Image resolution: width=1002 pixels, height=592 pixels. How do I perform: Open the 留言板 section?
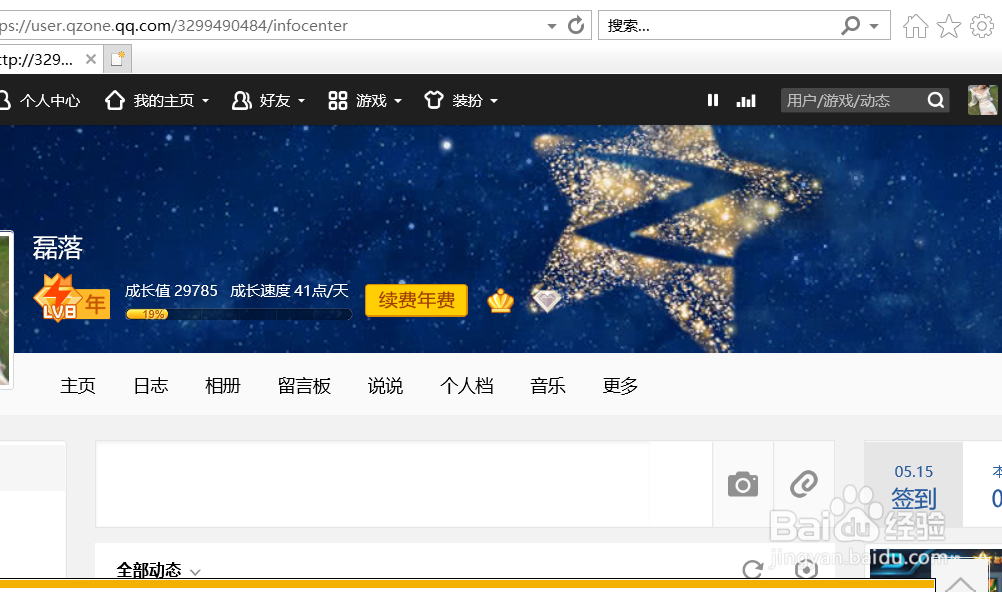pyautogui.click(x=304, y=385)
